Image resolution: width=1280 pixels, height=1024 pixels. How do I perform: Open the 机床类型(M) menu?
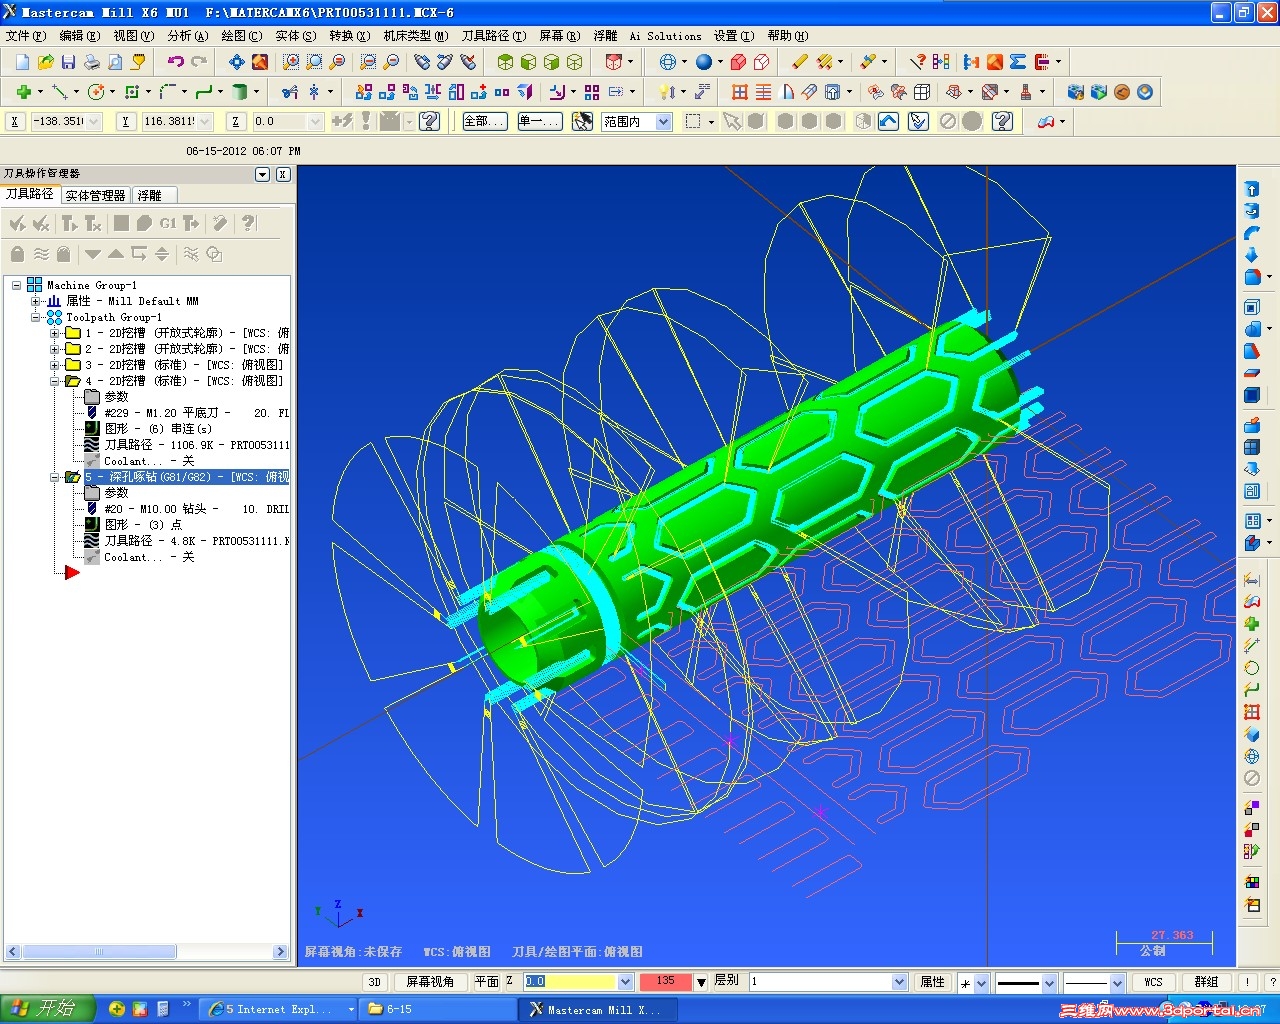click(416, 36)
